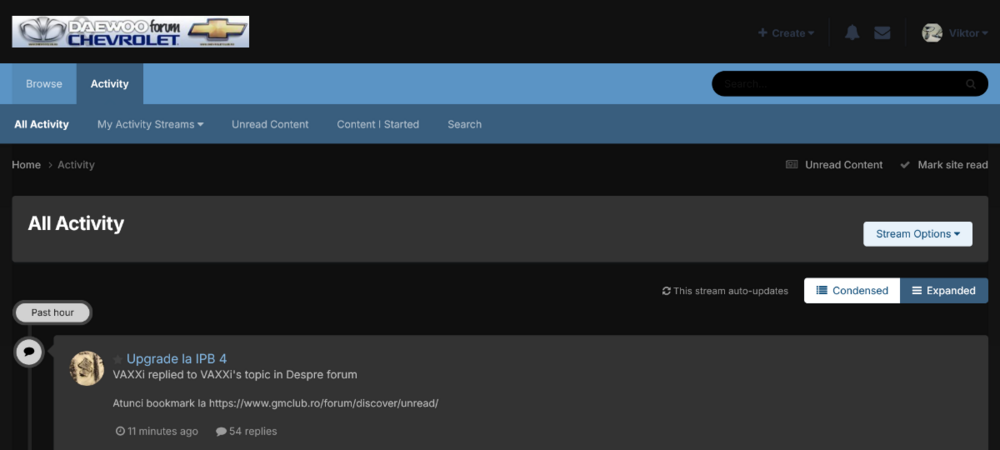Click the Mark site read link

951,165
